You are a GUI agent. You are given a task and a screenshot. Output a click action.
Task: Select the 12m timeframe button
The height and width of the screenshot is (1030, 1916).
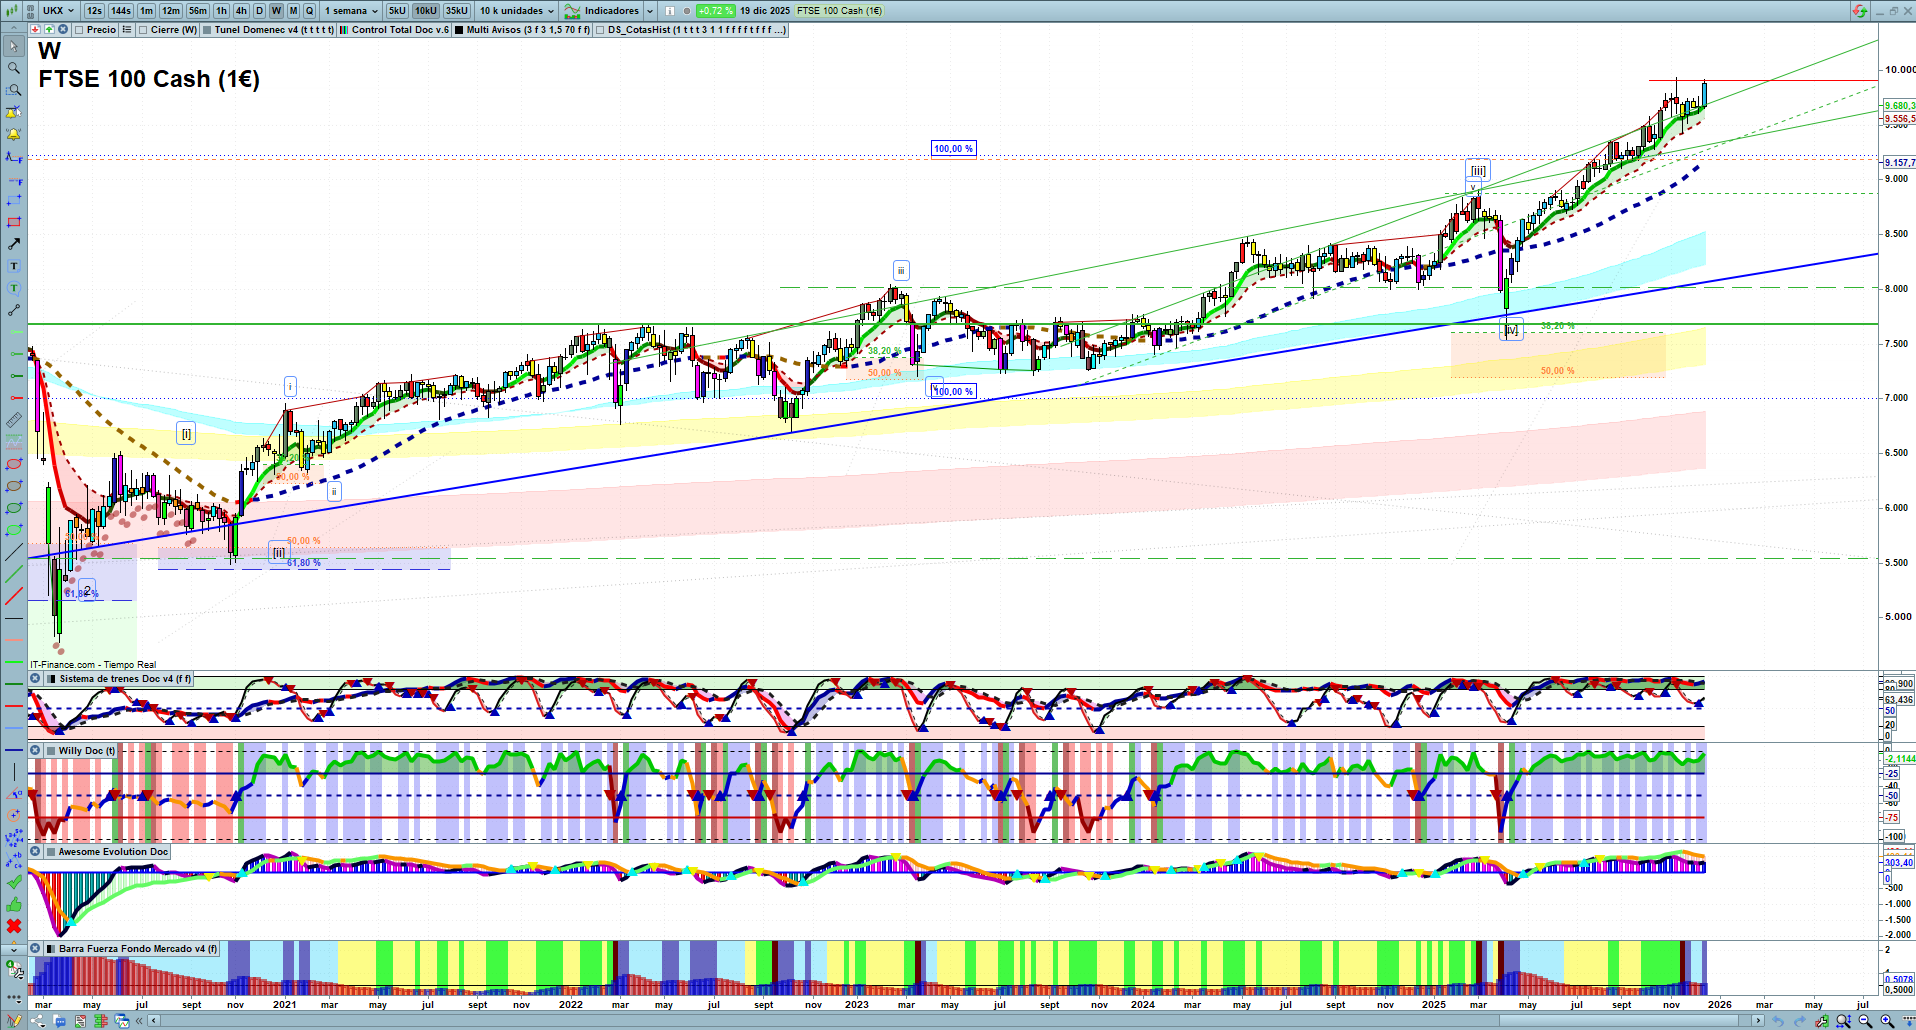coord(171,11)
